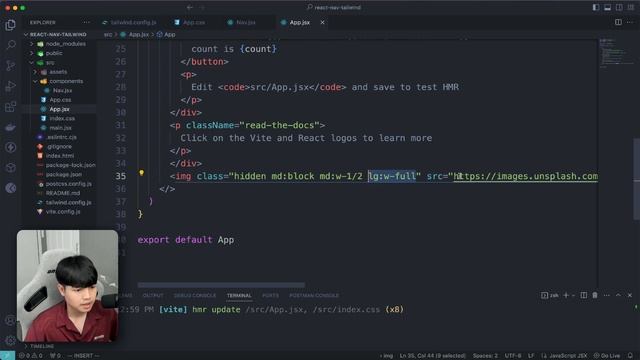The height and width of the screenshot is (360, 640).
Task: Open README.md in the file tree
Action: pos(62,193)
